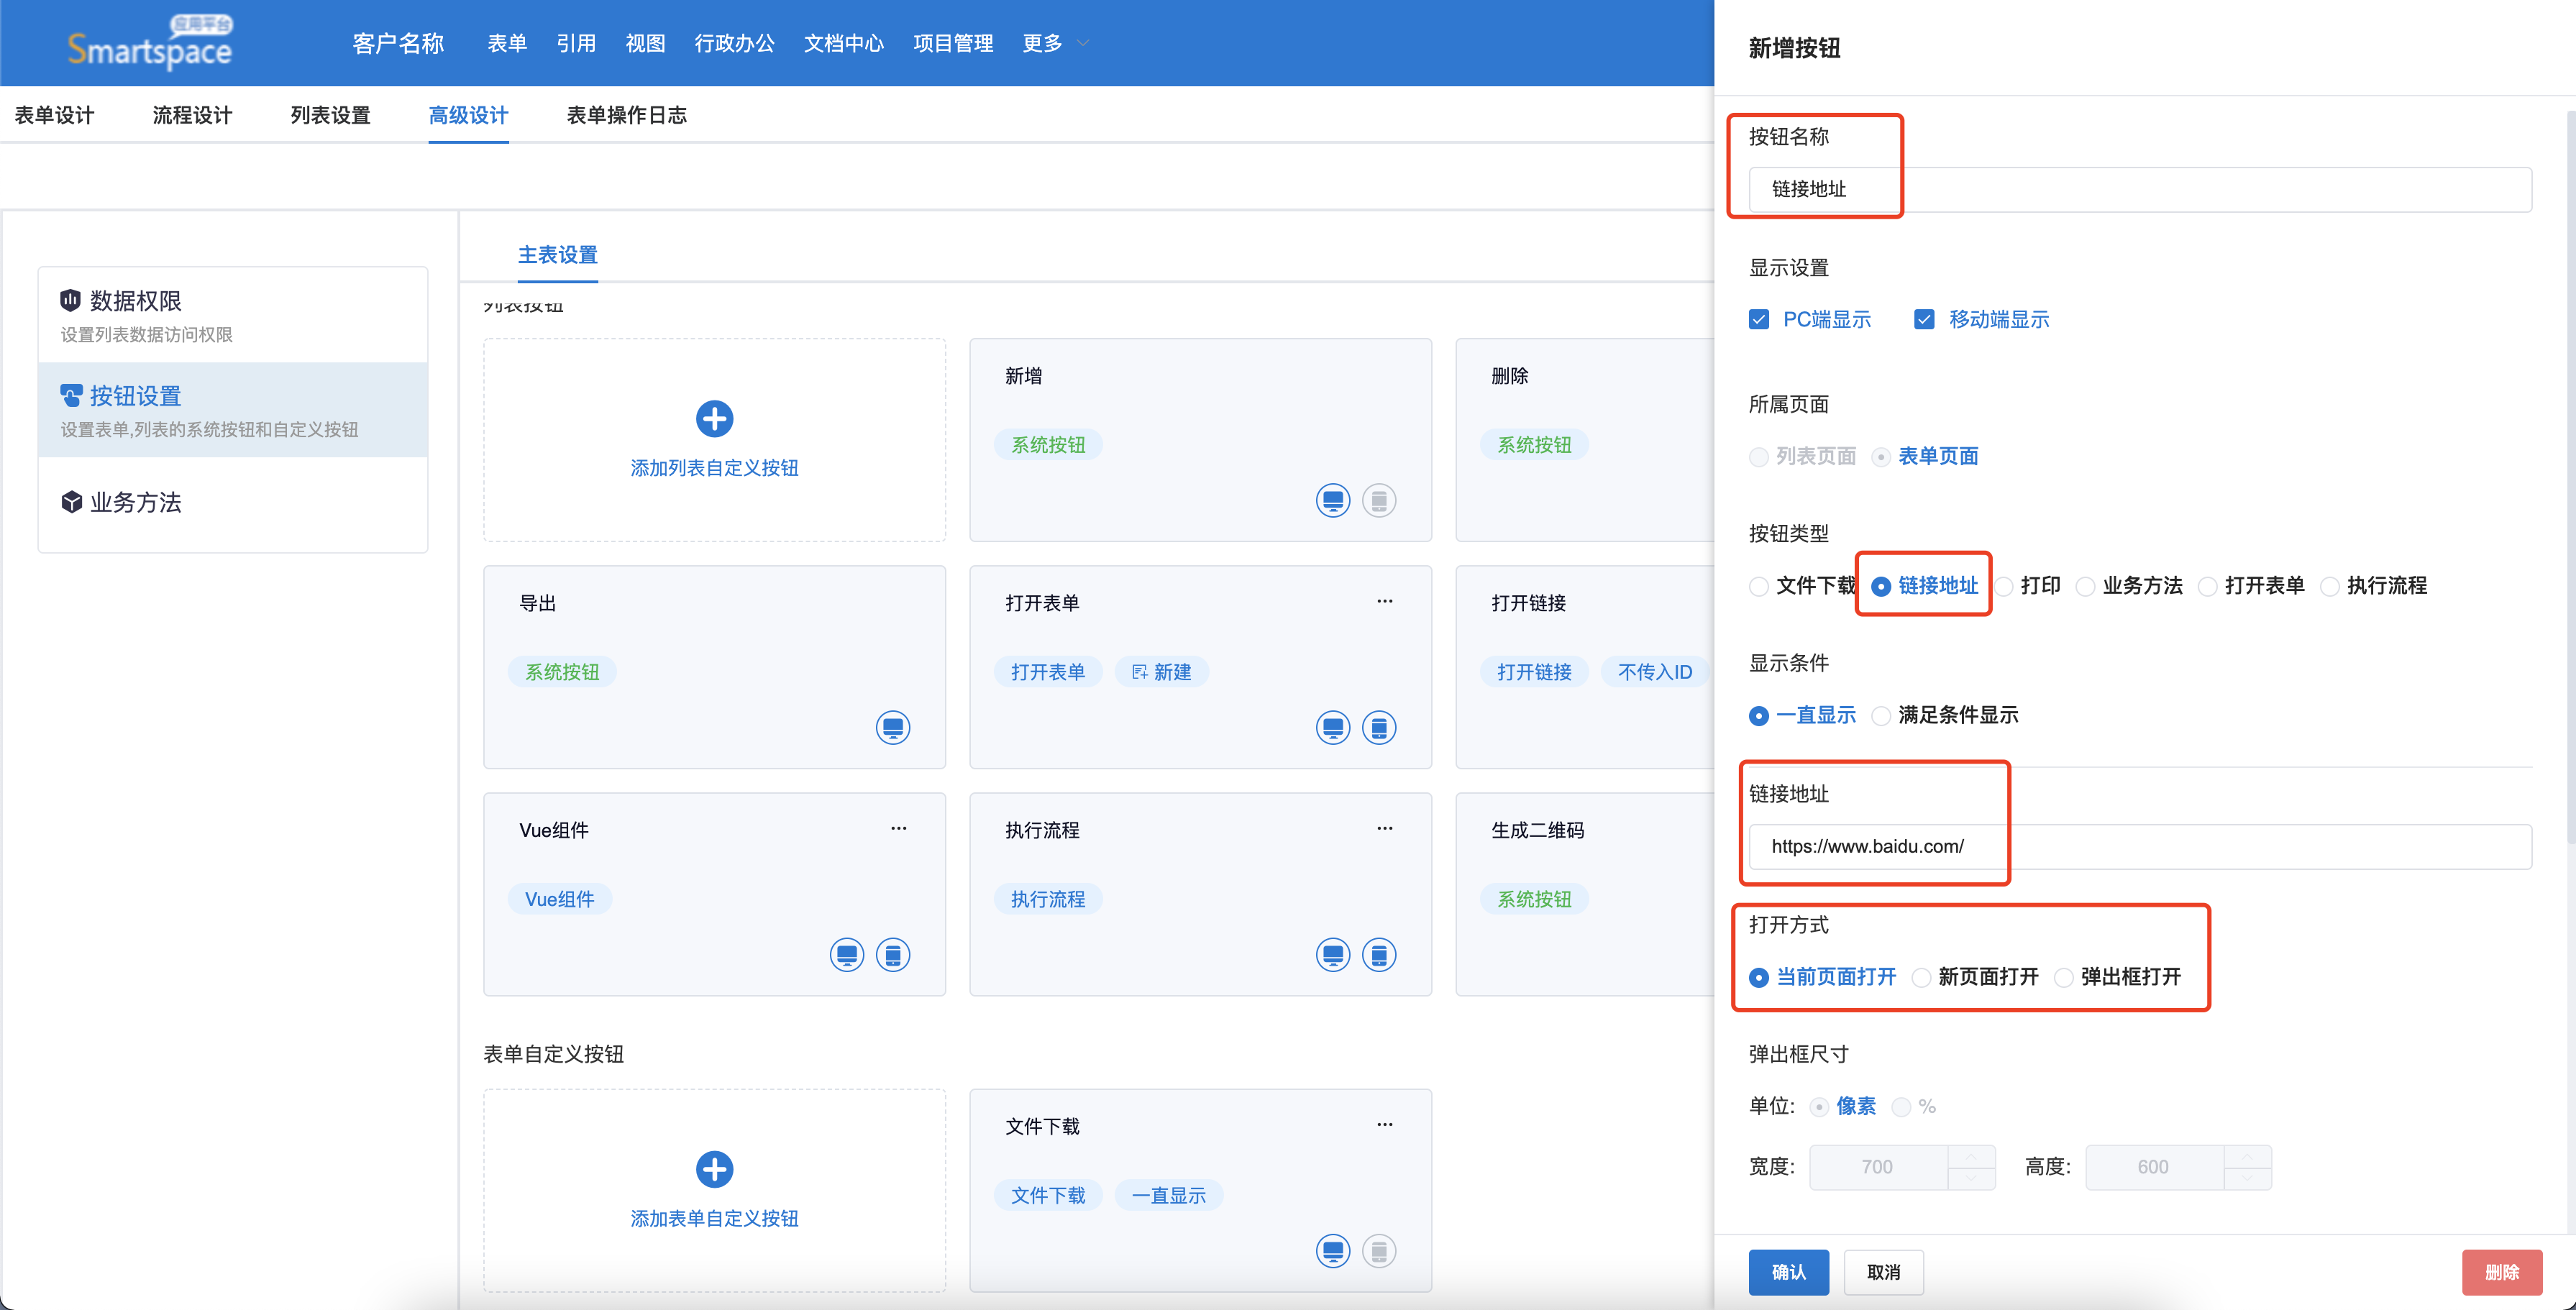Uncheck the PC端显示 checkbox
2576x1310 pixels.
[x=1759, y=320]
